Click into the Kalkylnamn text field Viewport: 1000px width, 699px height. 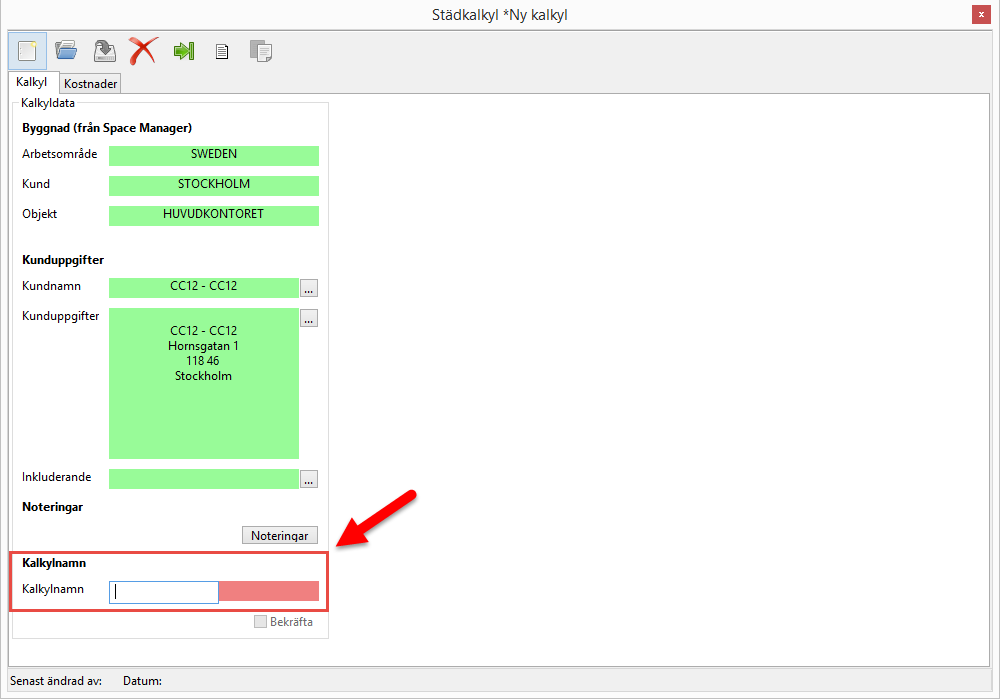click(x=164, y=592)
